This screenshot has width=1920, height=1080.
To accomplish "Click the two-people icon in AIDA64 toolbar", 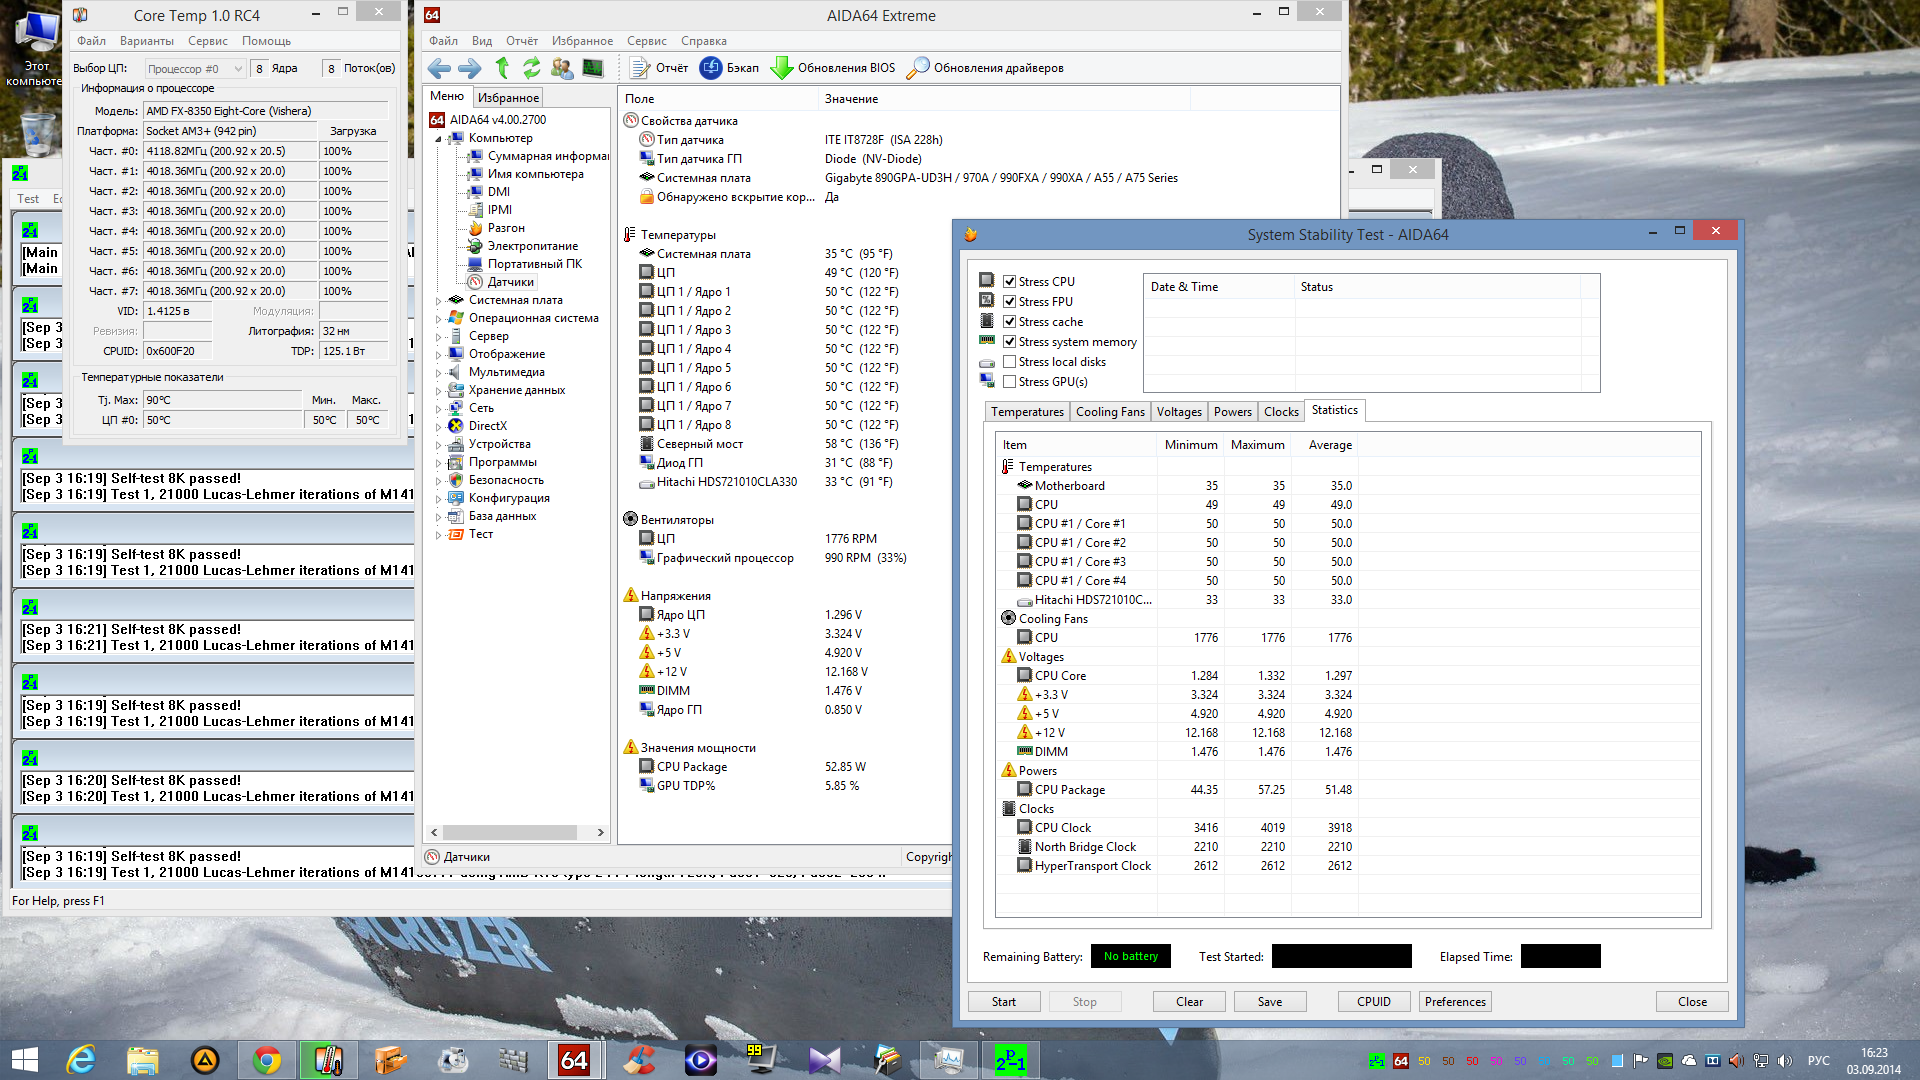I will pos(562,68).
